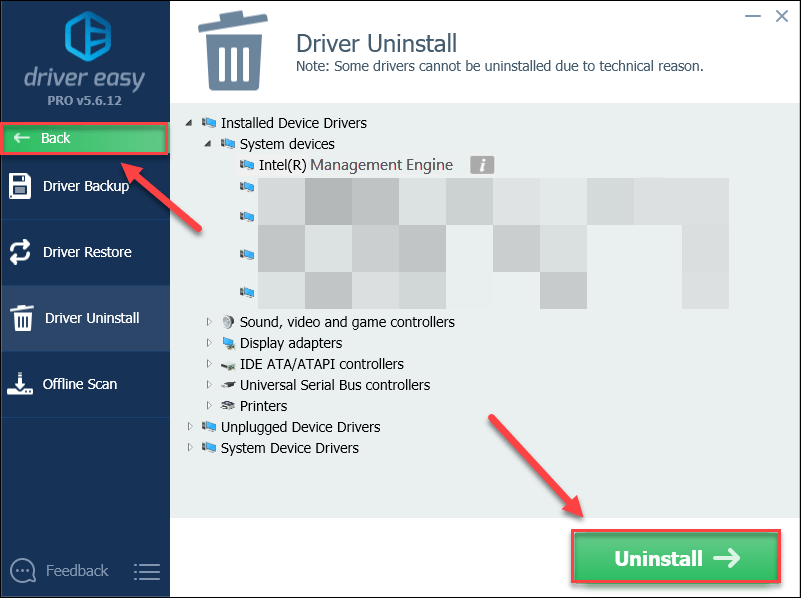Click the large trash can header icon

[233, 53]
